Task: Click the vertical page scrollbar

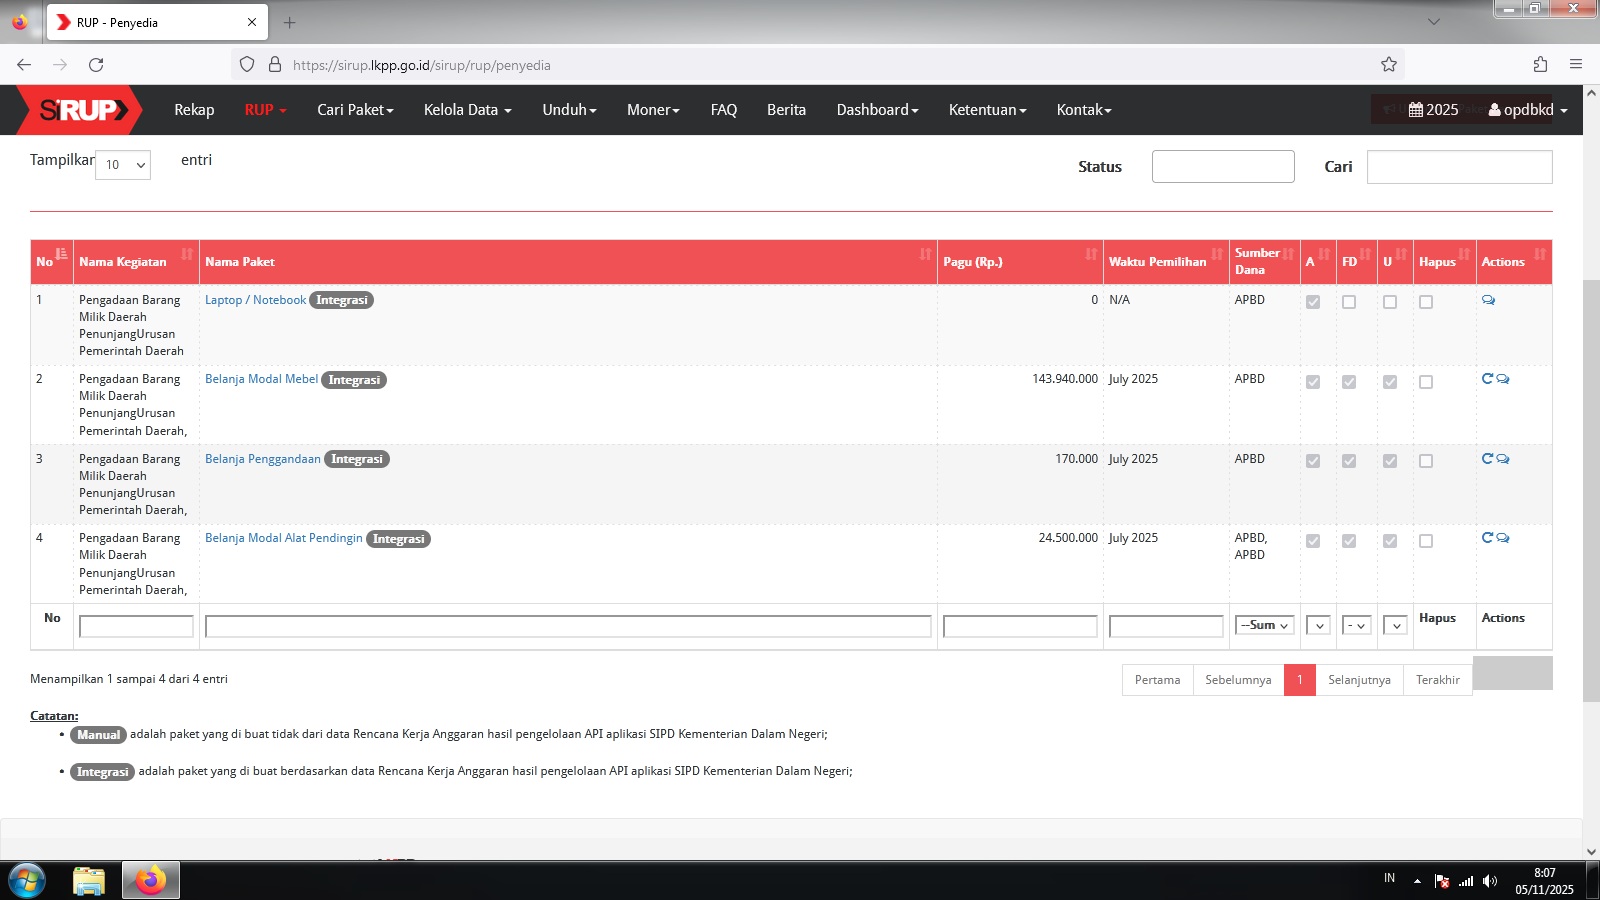Action: (1591, 490)
